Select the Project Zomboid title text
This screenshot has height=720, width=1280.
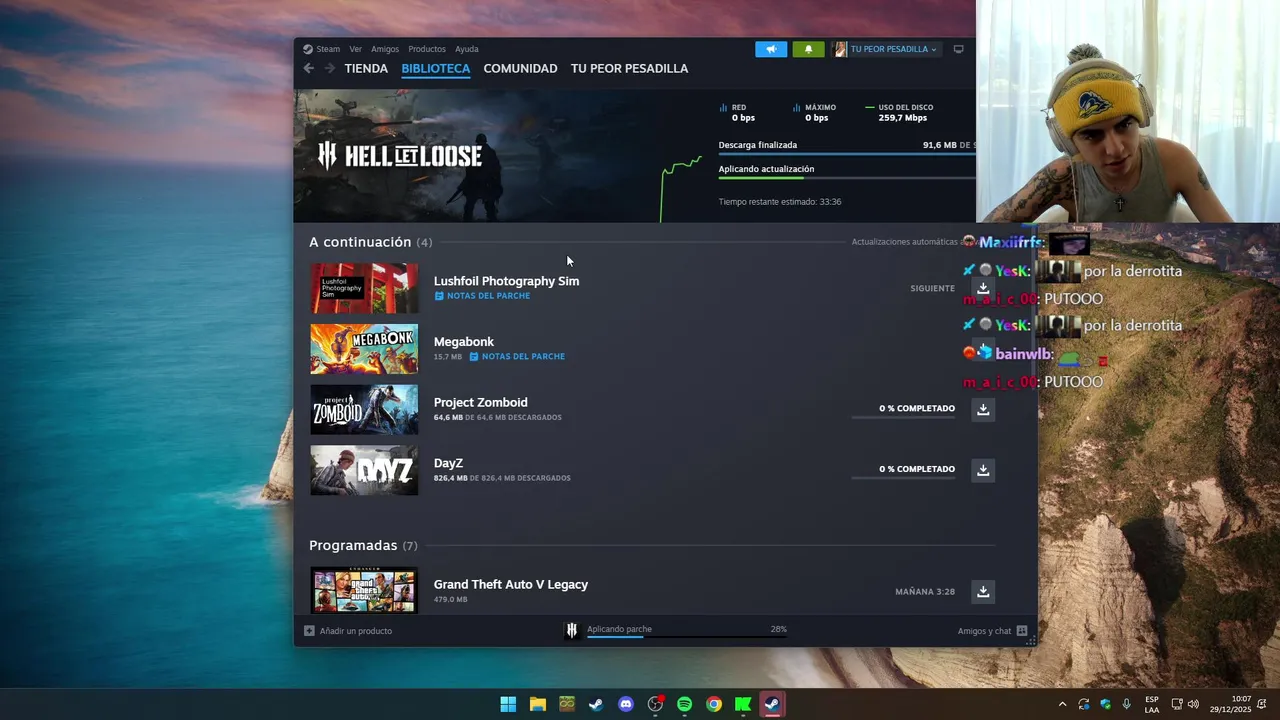480,403
